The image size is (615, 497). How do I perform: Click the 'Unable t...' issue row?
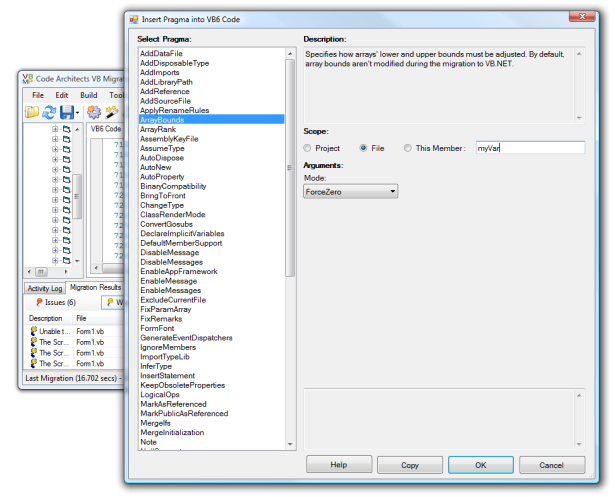pyautogui.click(x=75, y=331)
